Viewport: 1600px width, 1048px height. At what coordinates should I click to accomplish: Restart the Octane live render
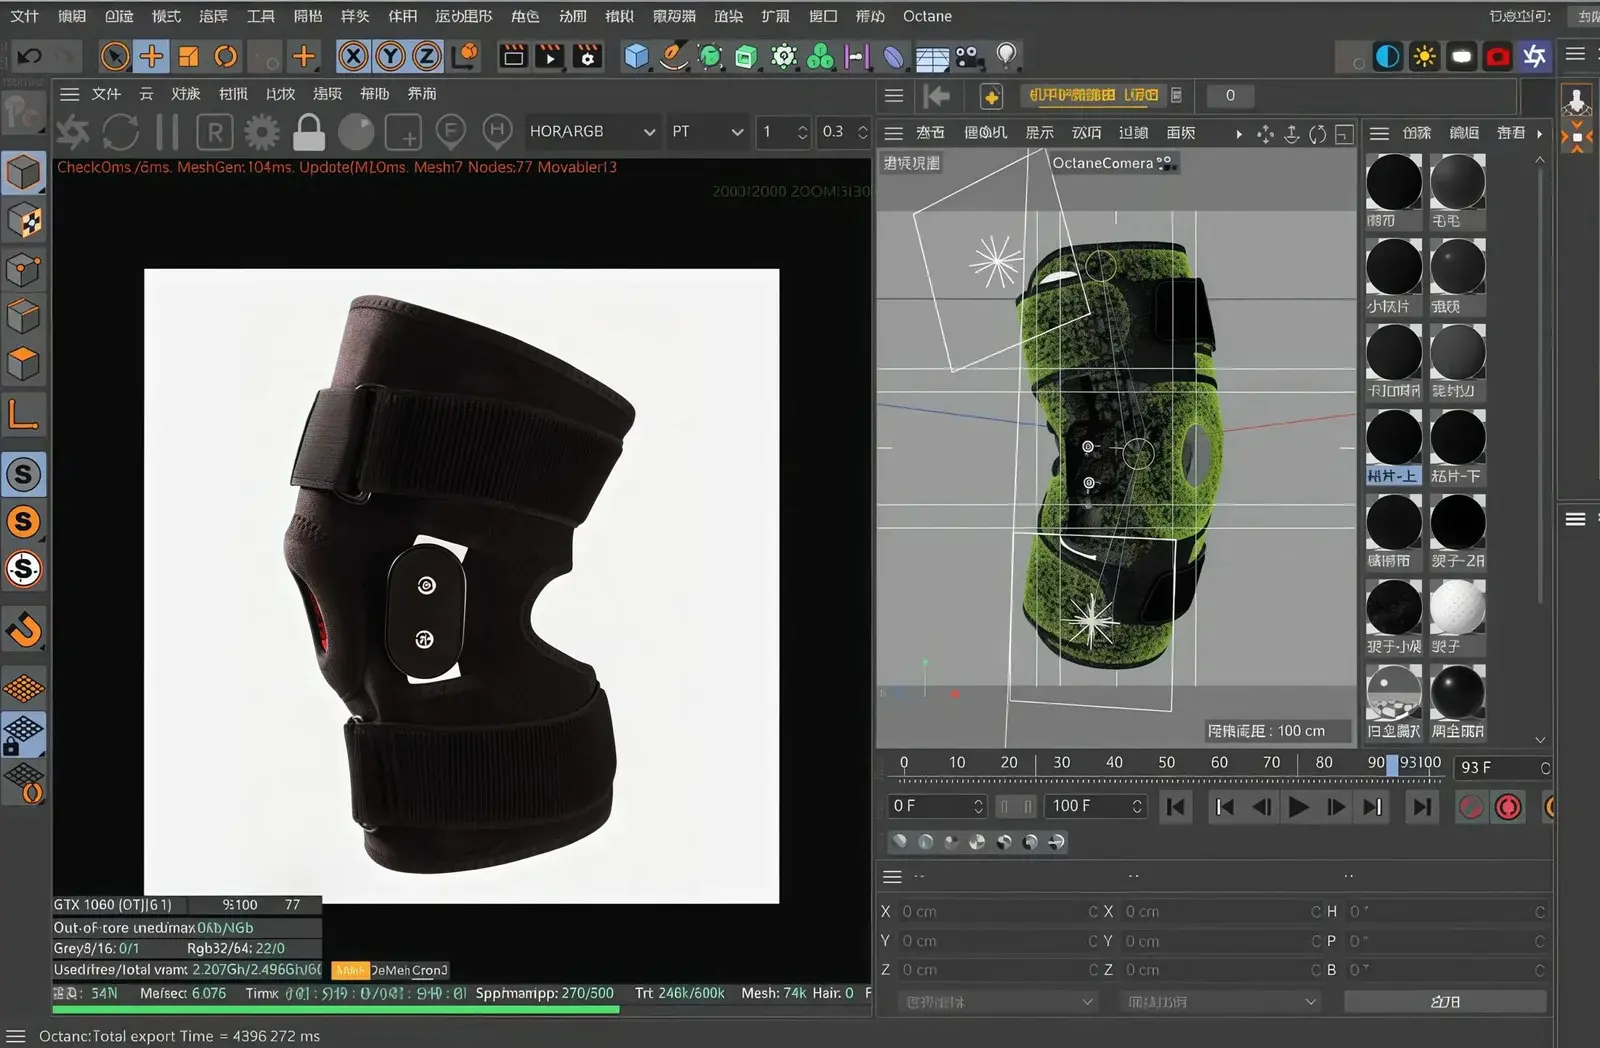pos(121,132)
